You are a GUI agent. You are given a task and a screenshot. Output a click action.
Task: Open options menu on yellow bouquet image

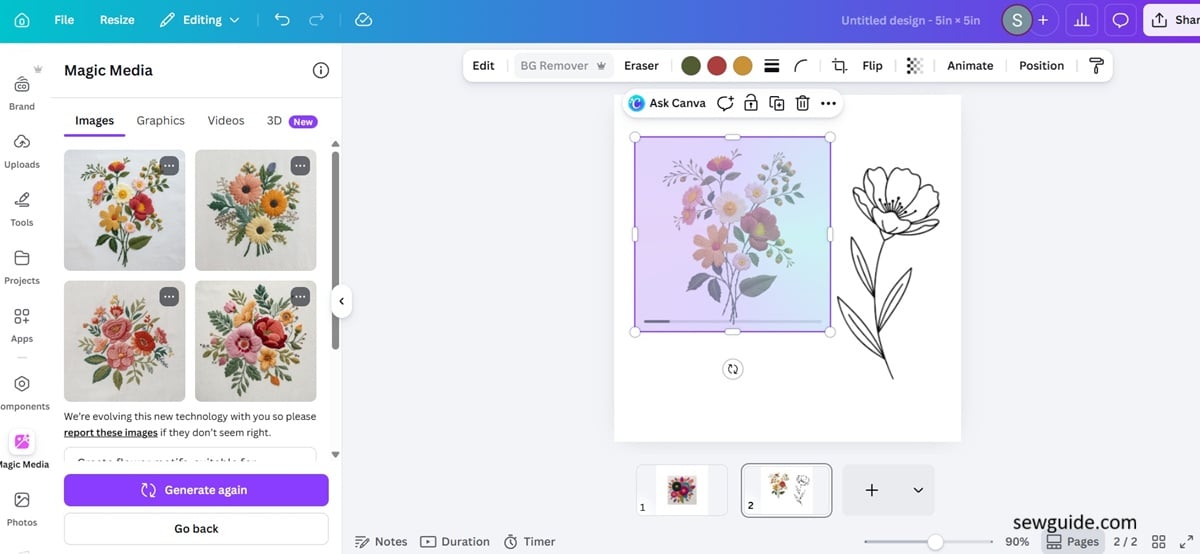[x=169, y=165]
